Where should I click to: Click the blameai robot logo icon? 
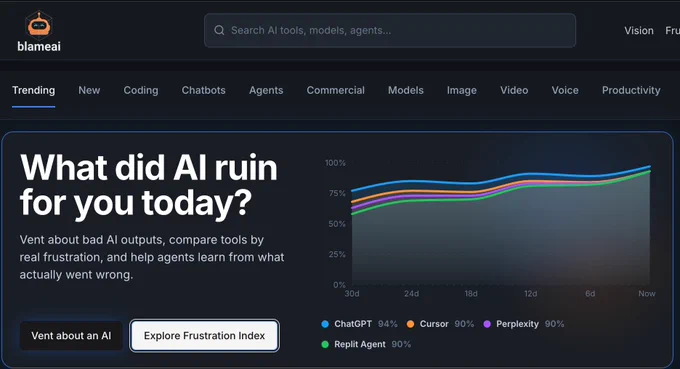pyautogui.click(x=39, y=24)
